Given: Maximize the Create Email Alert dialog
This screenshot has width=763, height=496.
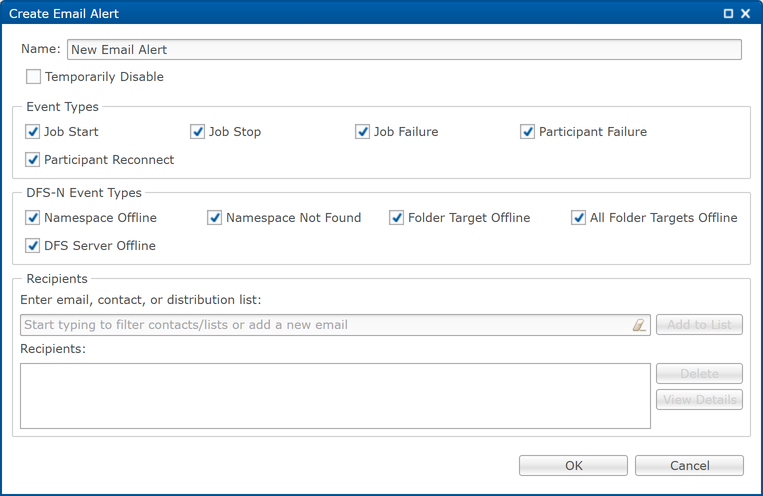Looking at the screenshot, I should pos(728,14).
